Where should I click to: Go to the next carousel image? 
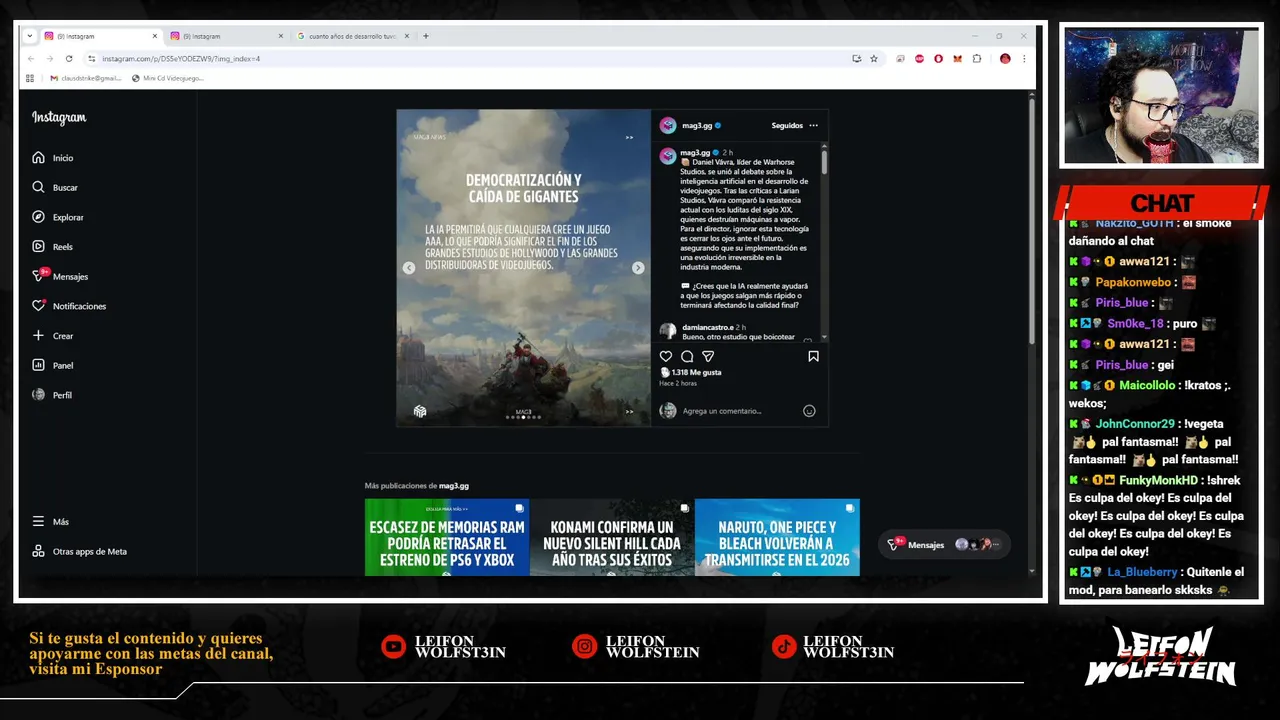point(638,268)
